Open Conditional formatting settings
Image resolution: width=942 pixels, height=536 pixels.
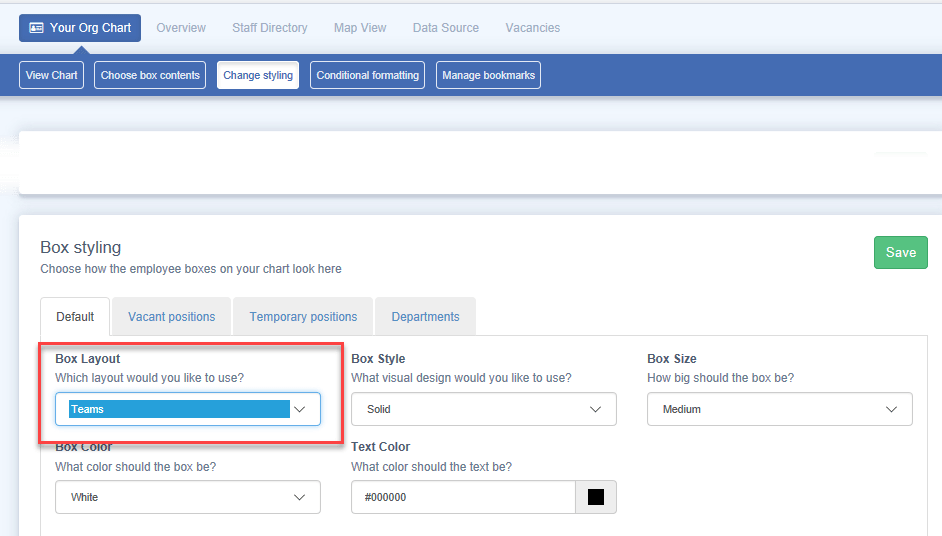point(367,75)
